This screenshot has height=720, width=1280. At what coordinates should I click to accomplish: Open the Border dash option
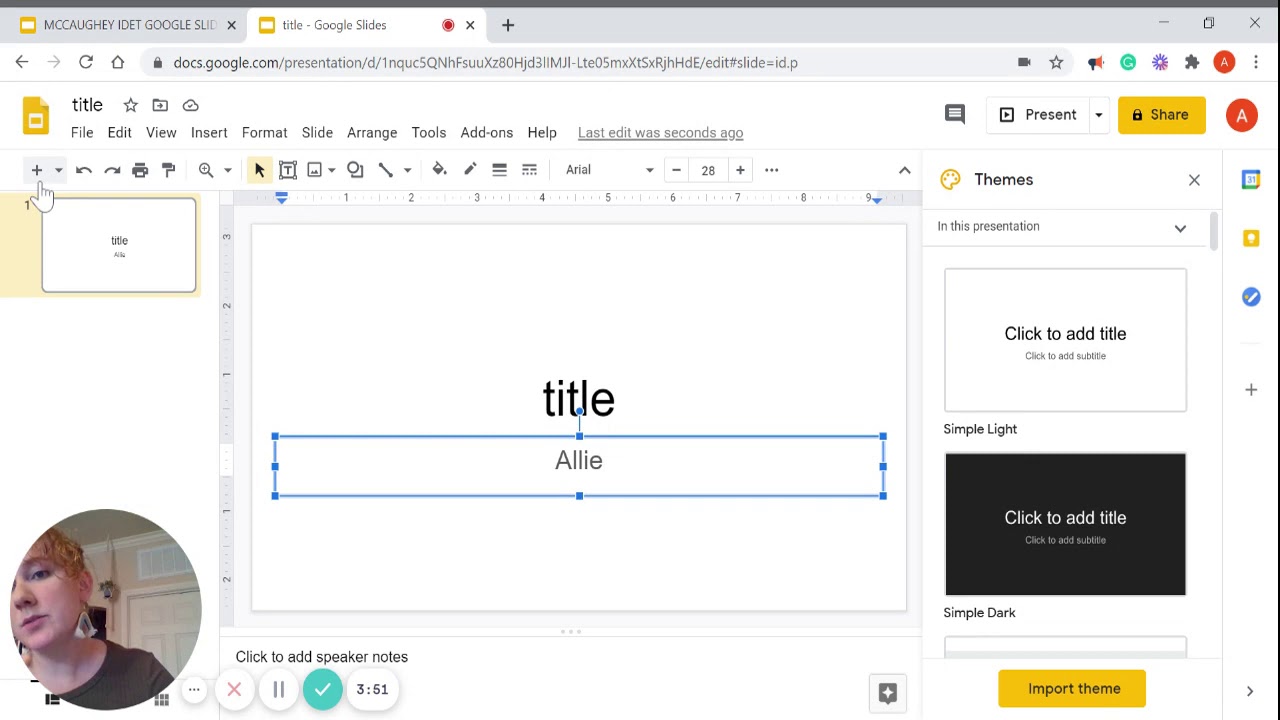point(529,170)
